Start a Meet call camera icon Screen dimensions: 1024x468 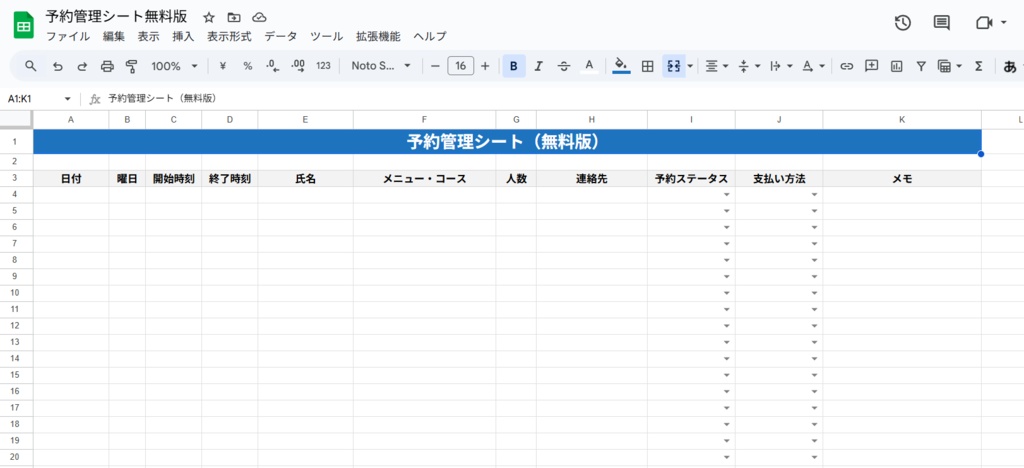(984, 23)
